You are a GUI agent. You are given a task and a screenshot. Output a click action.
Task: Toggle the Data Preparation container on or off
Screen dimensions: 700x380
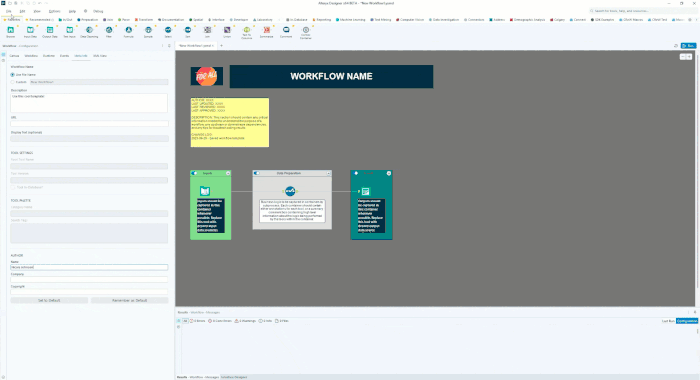pos(256,173)
